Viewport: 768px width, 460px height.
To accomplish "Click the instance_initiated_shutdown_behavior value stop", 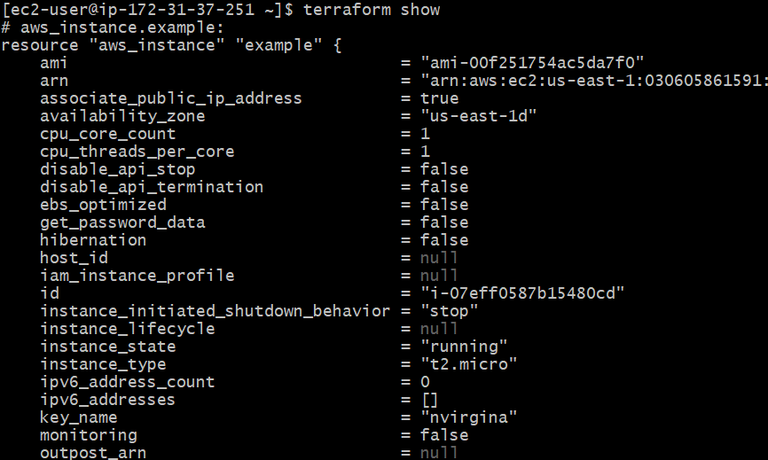I will pos(449,311).
